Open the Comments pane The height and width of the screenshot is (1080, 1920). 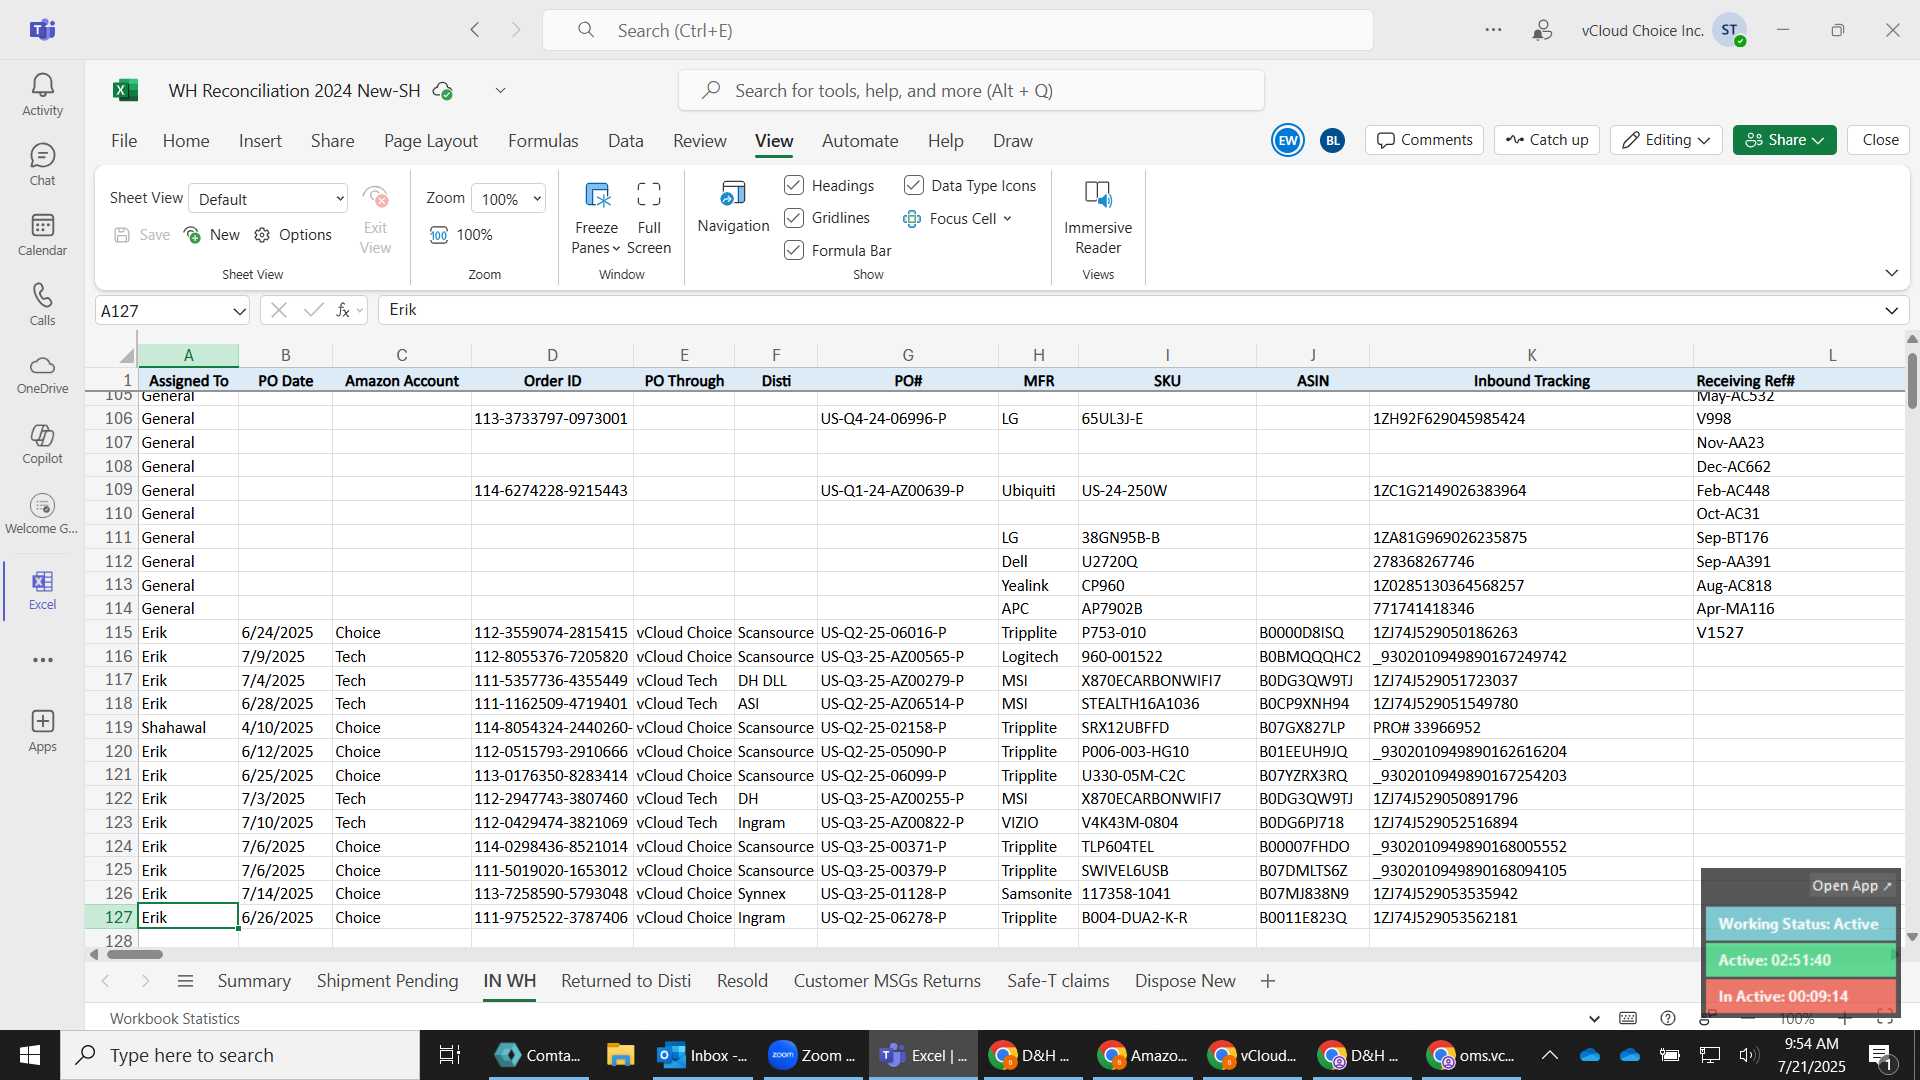pyautogui.click(x=1424, y=140)
